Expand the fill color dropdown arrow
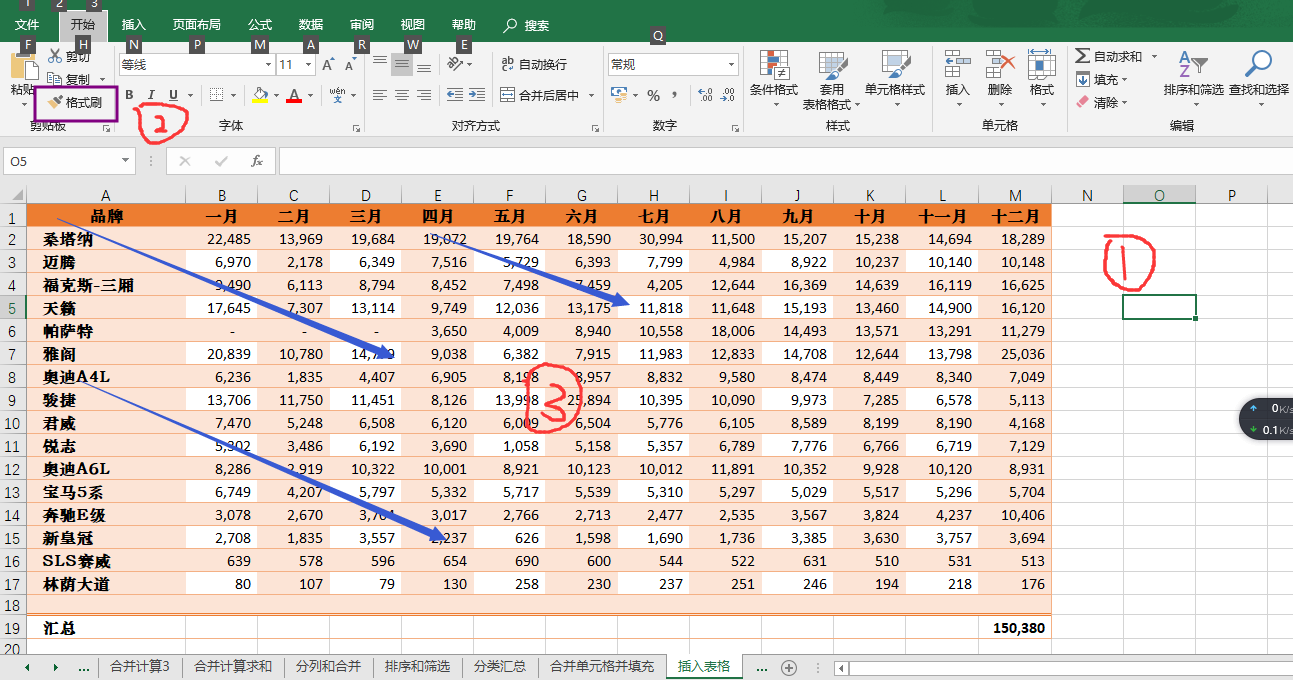This screenshot has height=680, width=1293. click(x=274, y=95)
